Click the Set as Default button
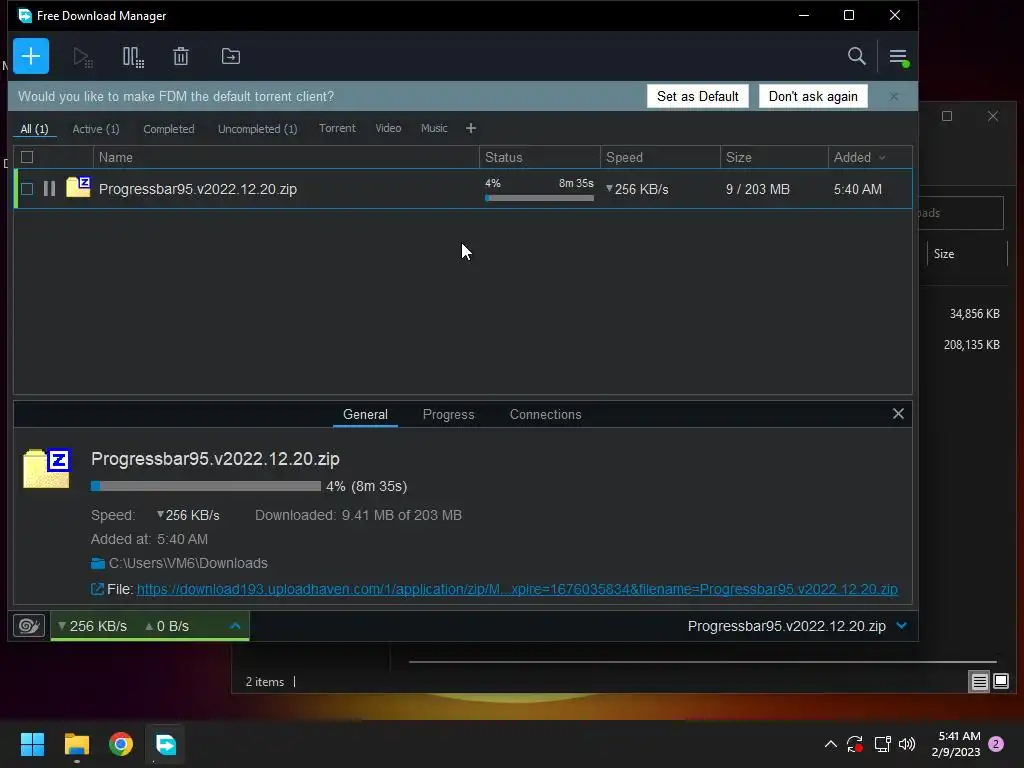Image resolution: width=1024 pixels, height=768 pixels. tap(697, 96)
